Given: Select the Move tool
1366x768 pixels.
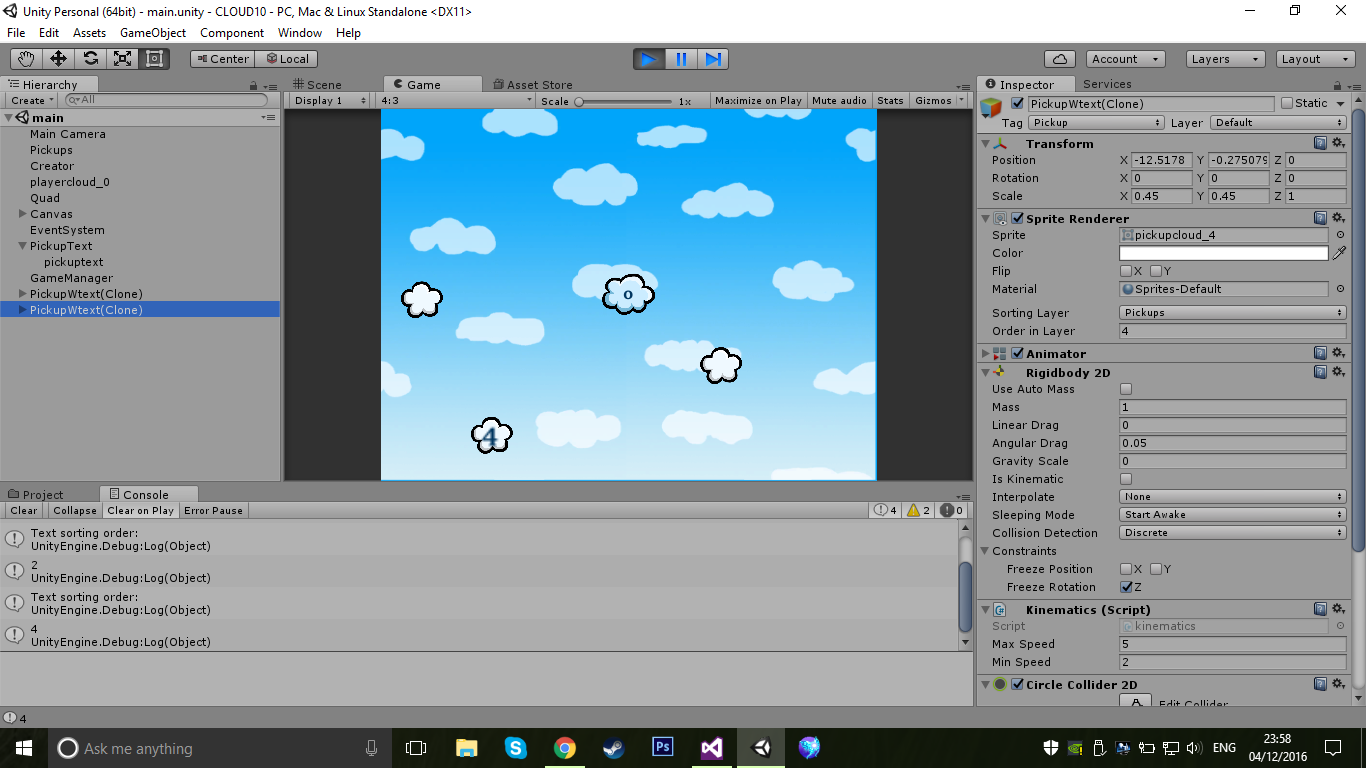Looking at the screenshot, I should click(58, 59).
